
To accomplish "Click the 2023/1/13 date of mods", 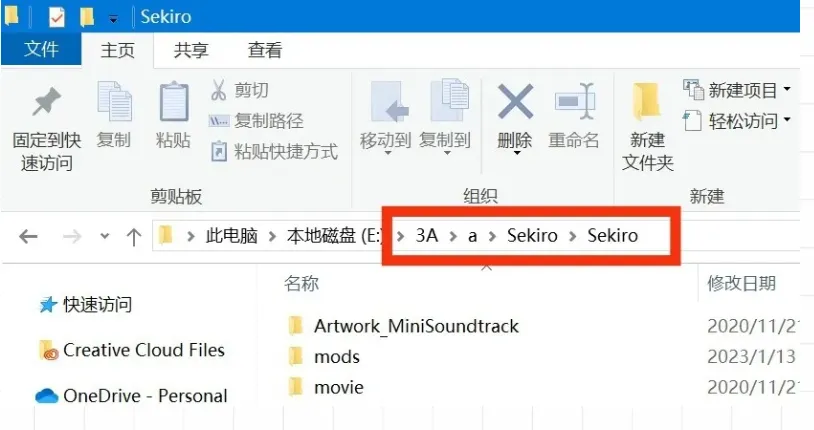I will pyautogui.click(x=751, y=357).
